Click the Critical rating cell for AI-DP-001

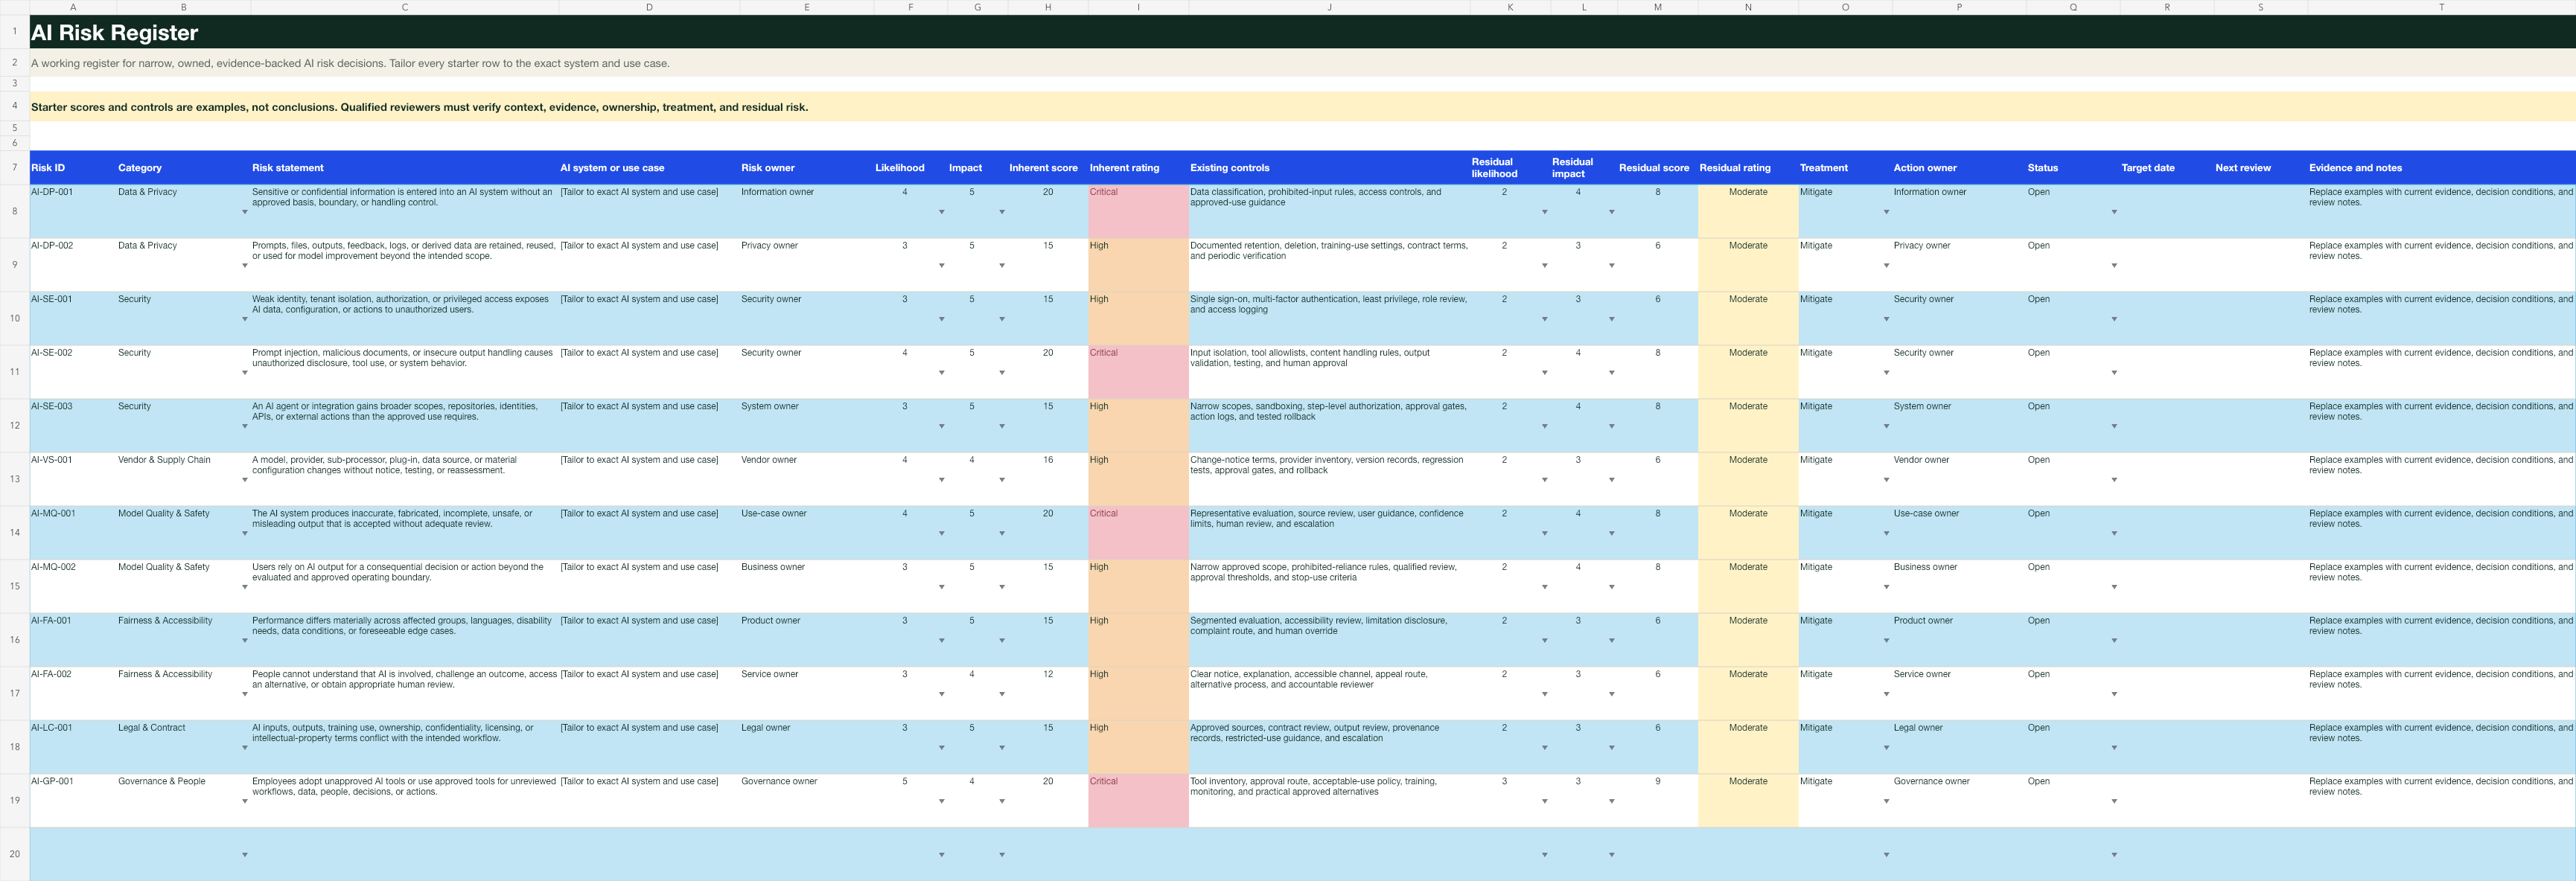1138,211
